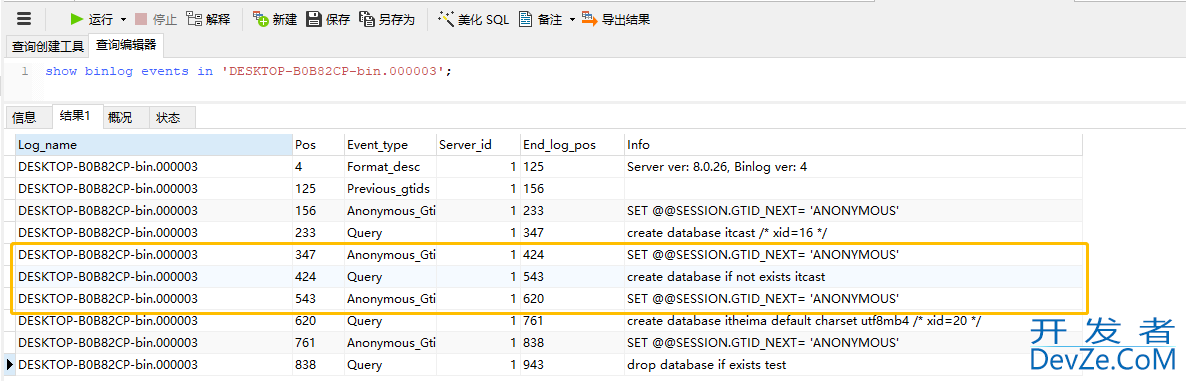Click the 停止 stop button
Screen dimensions: 1186x381
pyautogui.click(x=156, y=20)
